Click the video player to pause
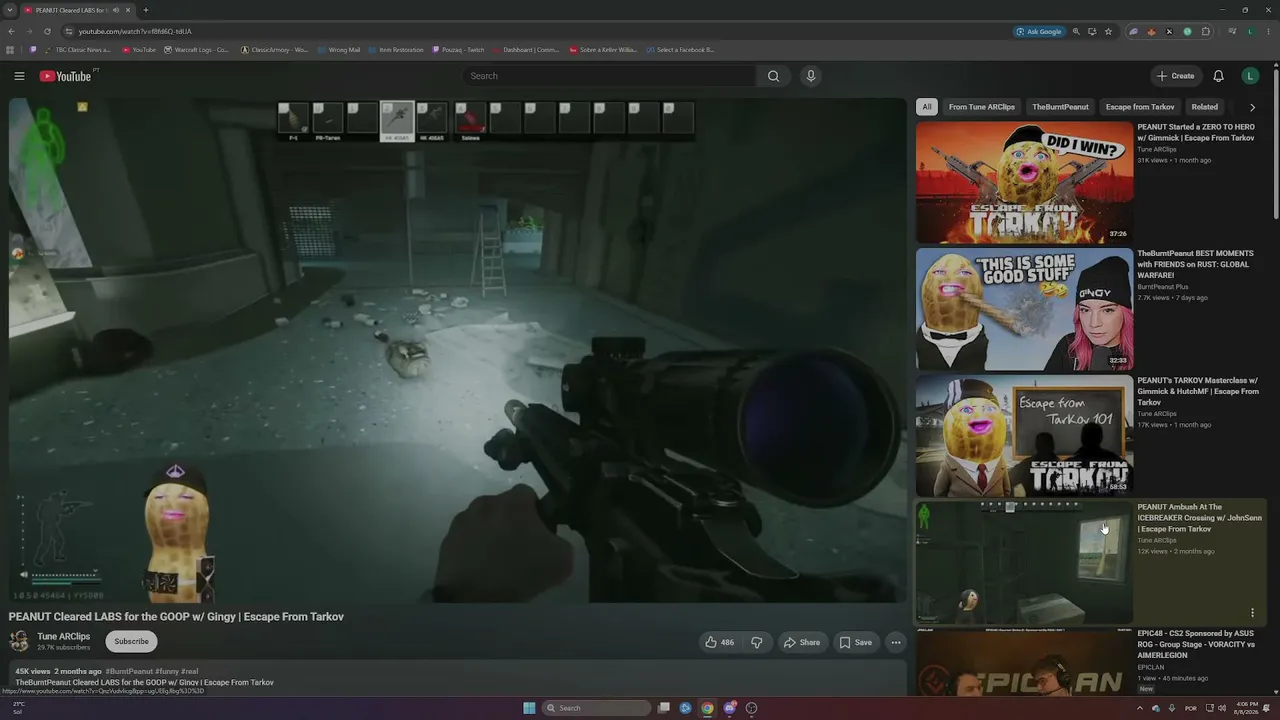This screenshot has height=720, width=1280. point(458,350)
